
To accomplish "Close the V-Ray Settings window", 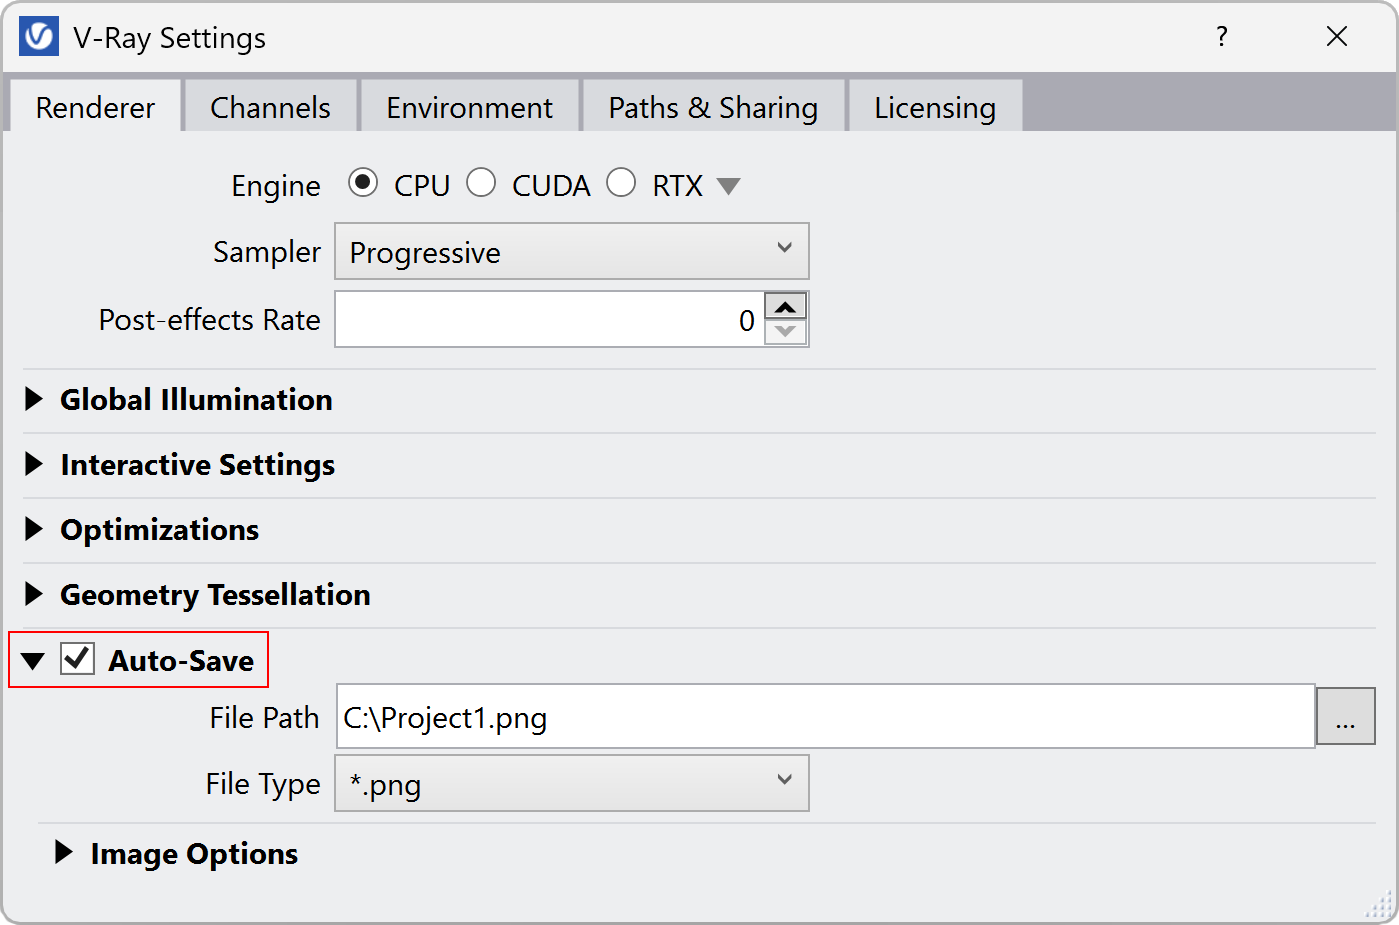I will (1337, 37).
